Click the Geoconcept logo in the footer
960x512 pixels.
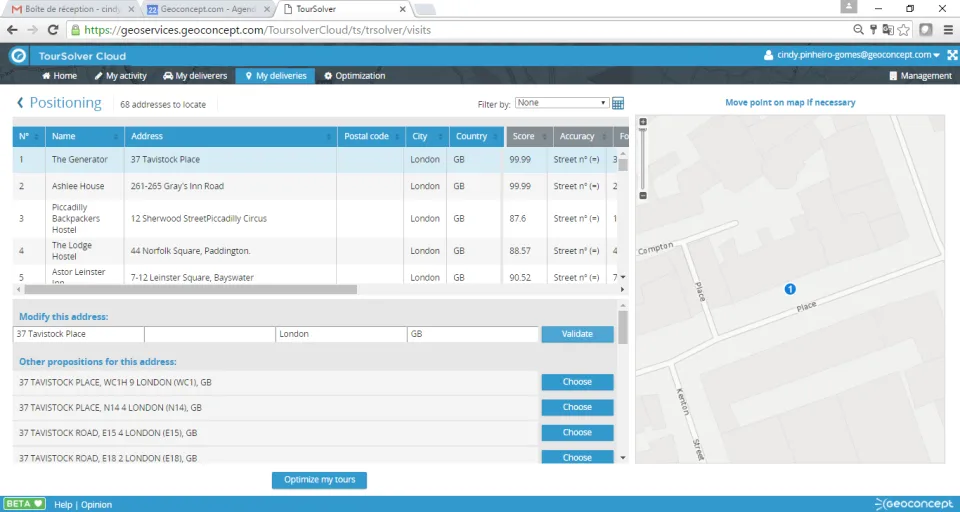[913, 503]
